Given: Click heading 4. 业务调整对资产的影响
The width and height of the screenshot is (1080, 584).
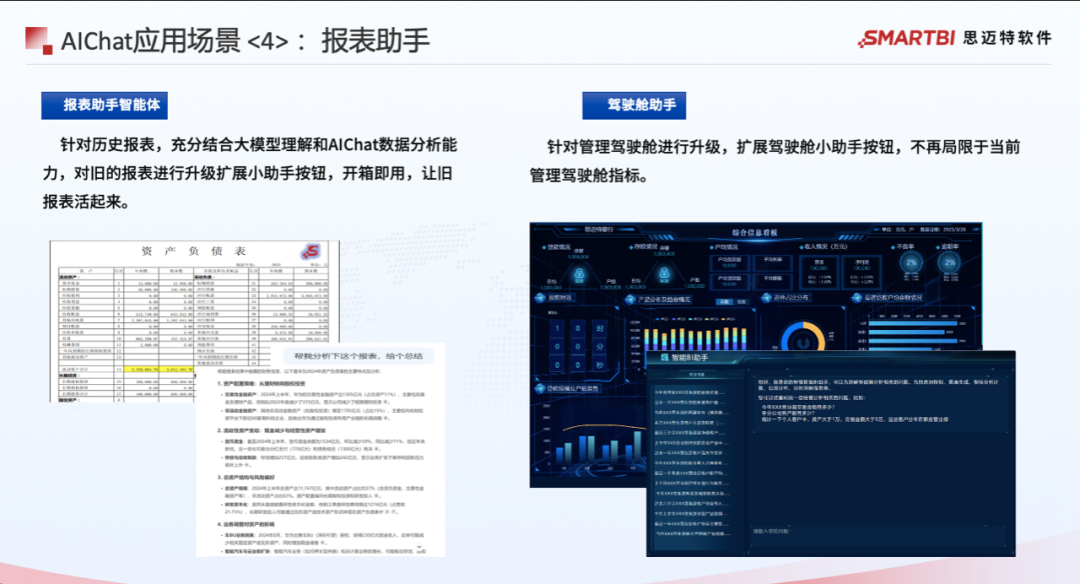Looking at the screenshot, I should (247, 523).
